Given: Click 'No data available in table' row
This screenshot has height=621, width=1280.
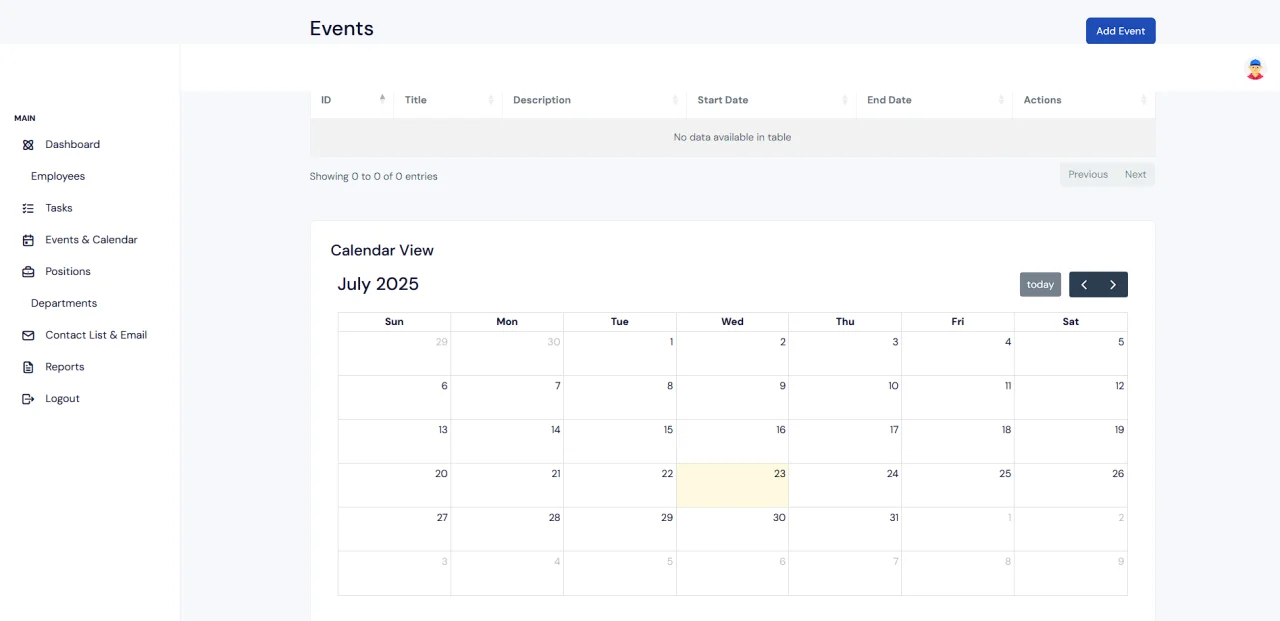Looking at the screenshot, I should click(x=732, y=137).
